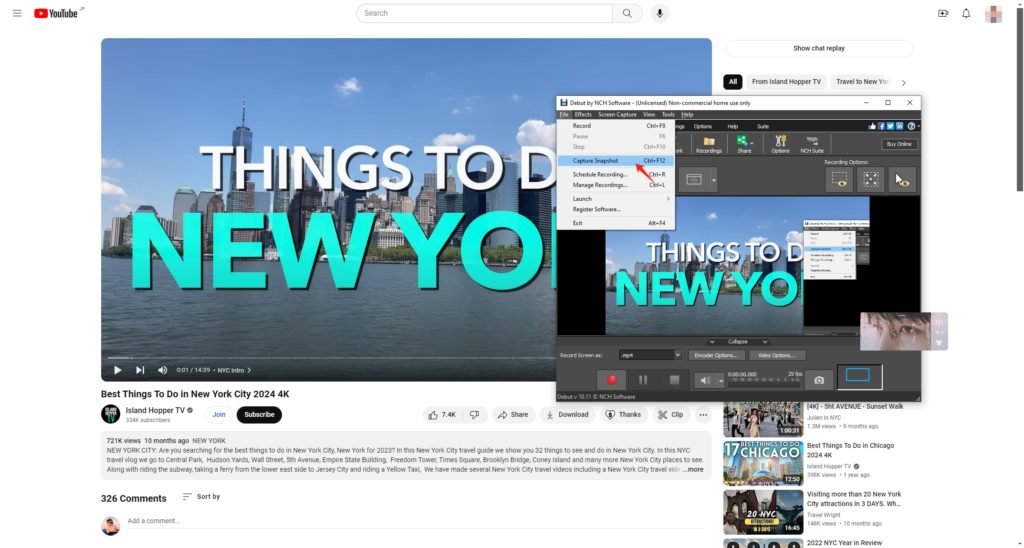Open Debut's blue help question icon

click(911, 126)
